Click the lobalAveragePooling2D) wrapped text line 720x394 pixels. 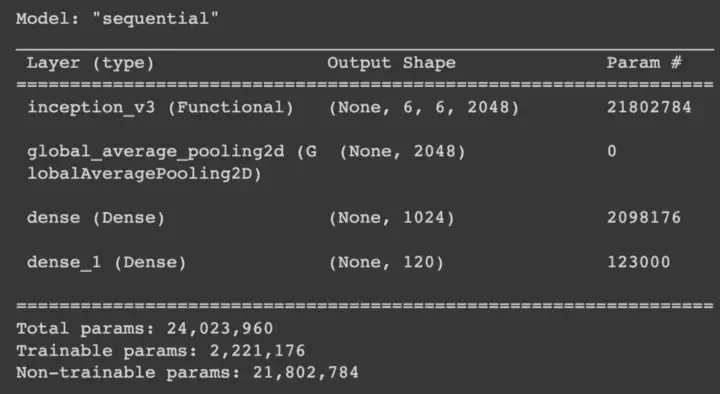(x=144, y=174)
